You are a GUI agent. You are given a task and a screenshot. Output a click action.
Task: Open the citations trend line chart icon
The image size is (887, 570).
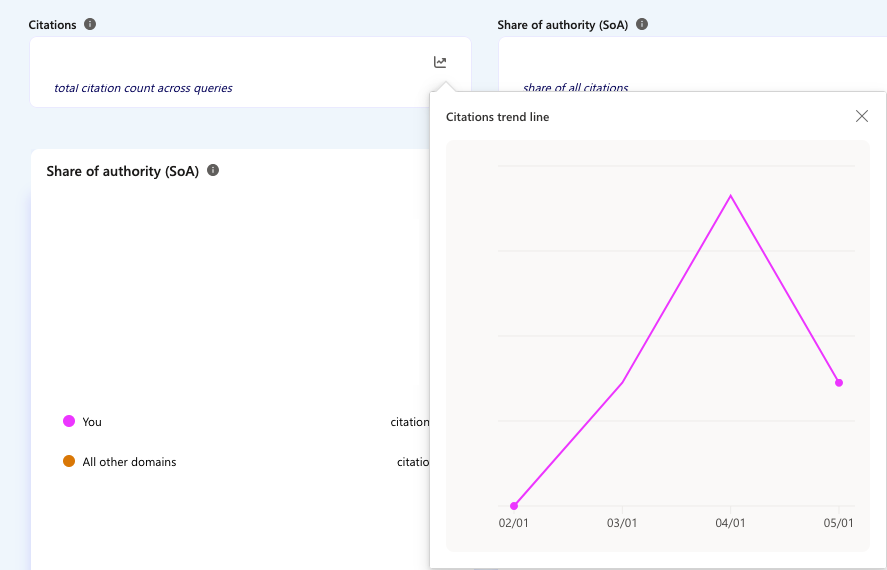pos(440,62)
